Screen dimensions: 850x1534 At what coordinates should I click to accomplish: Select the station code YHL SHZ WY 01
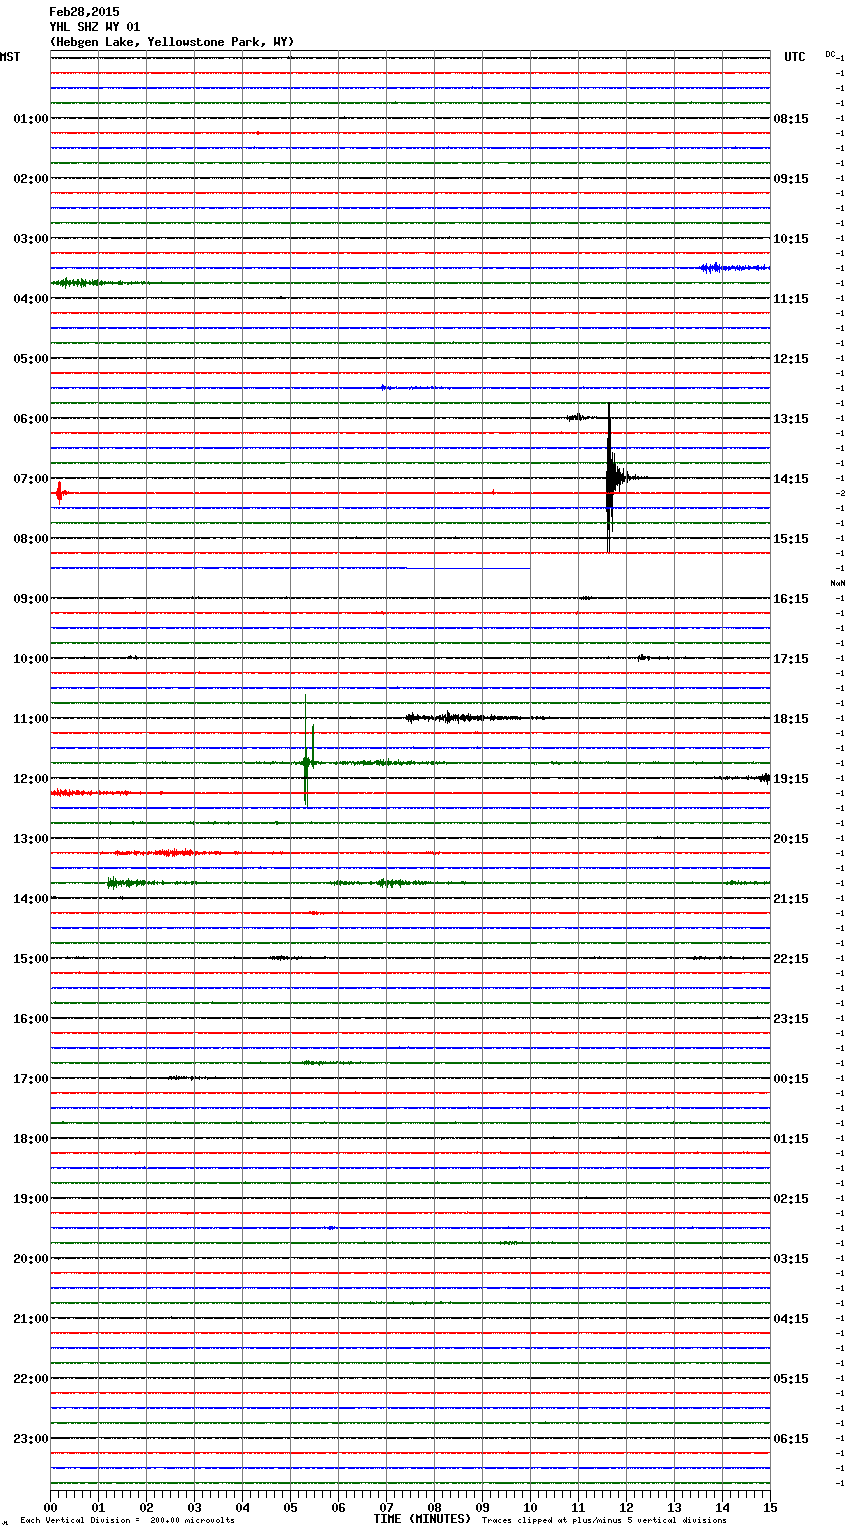coord(95,27)
